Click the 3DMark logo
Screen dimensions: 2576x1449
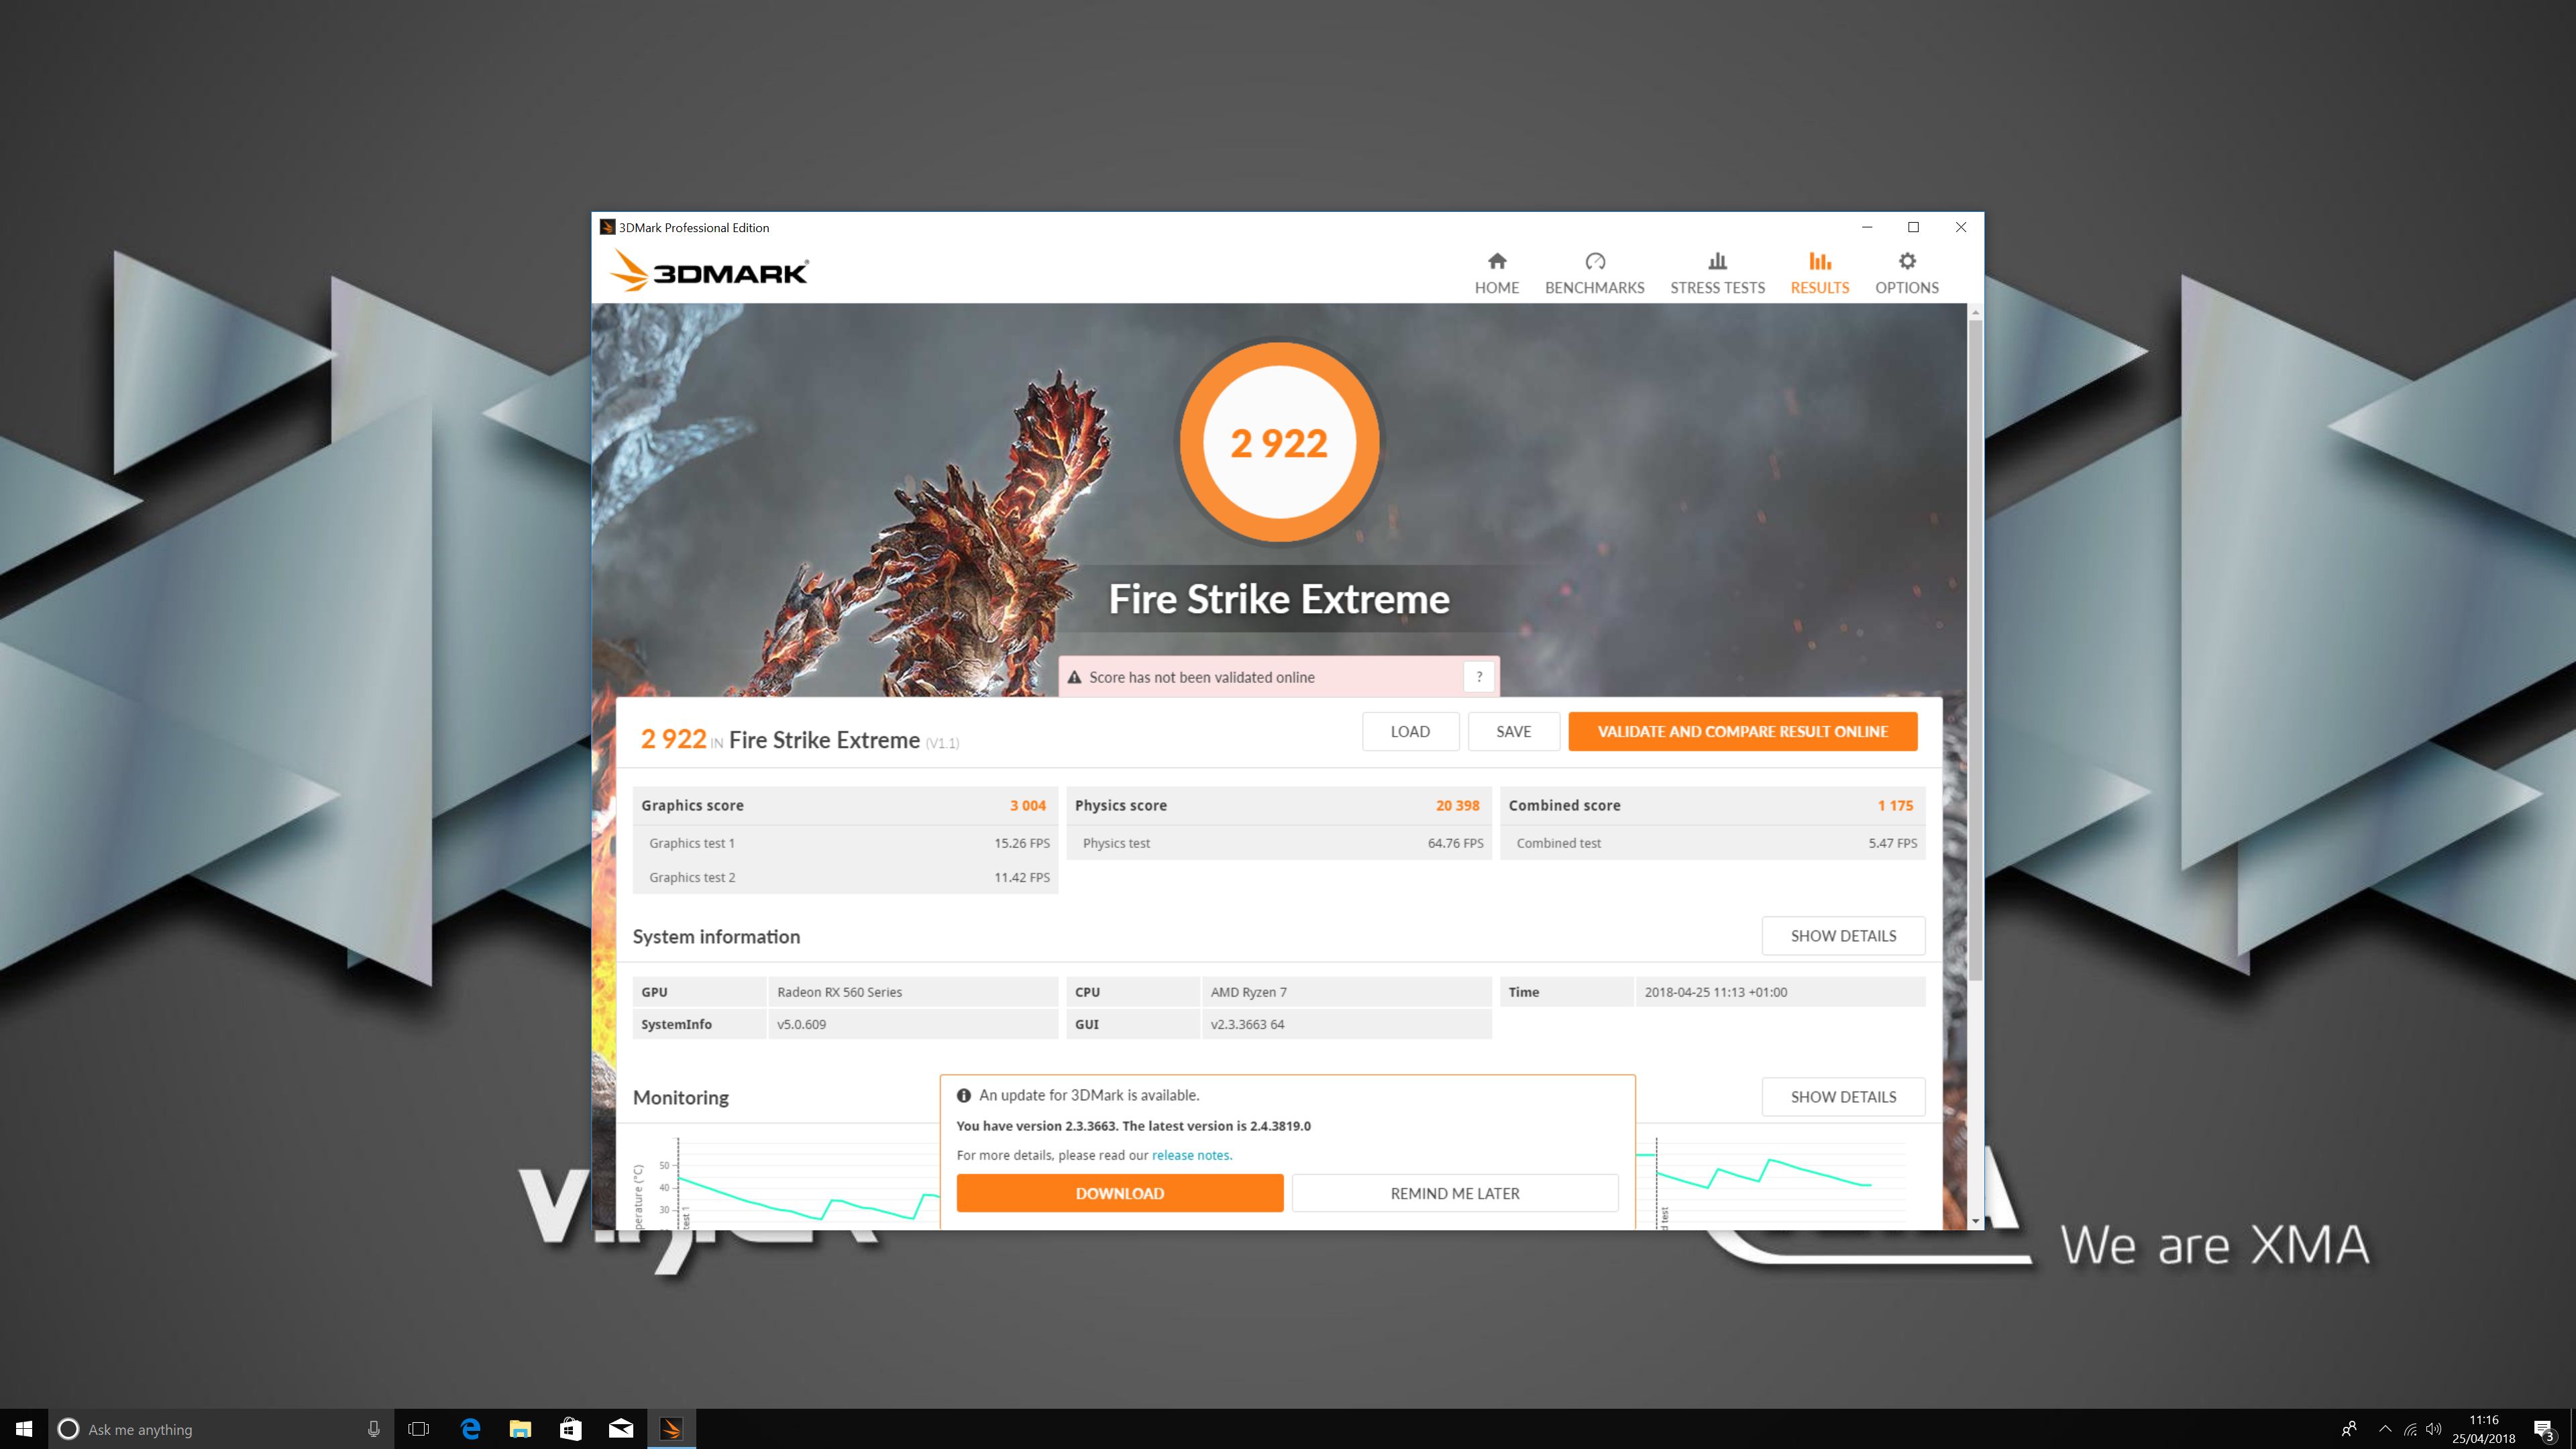pos(709,271)
